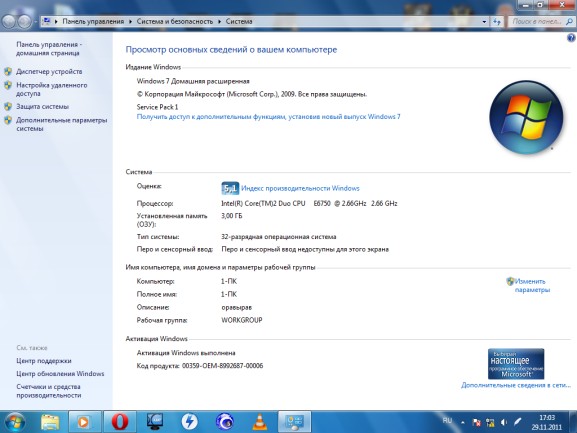Click 32-разрядная операционная система text
The width and height of the screenshot is (577, 433).
(279, 237)
